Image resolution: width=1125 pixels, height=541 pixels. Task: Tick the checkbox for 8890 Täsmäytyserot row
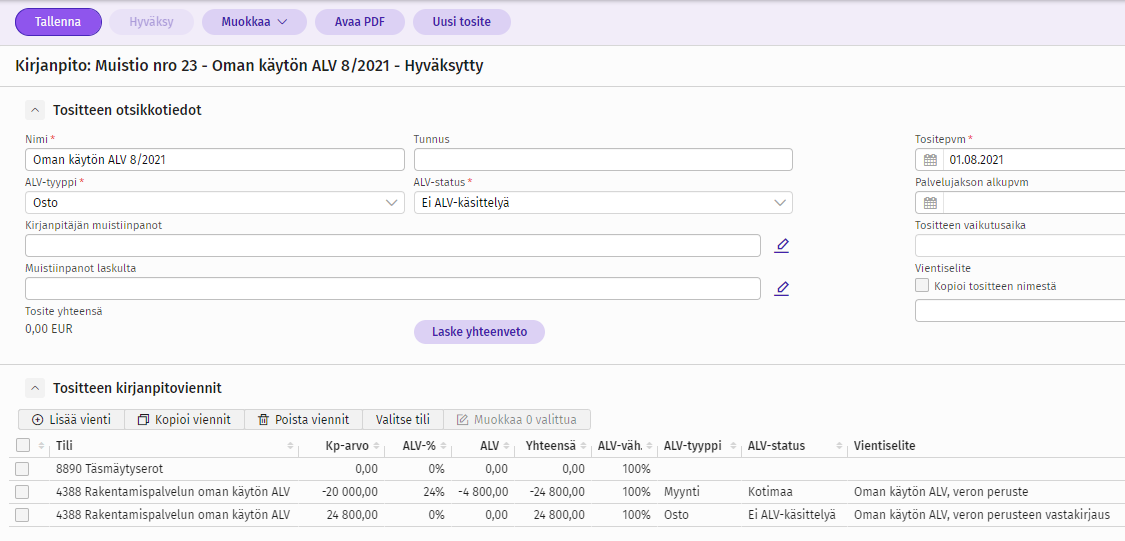pyautogui.click(x=23, y=468)
